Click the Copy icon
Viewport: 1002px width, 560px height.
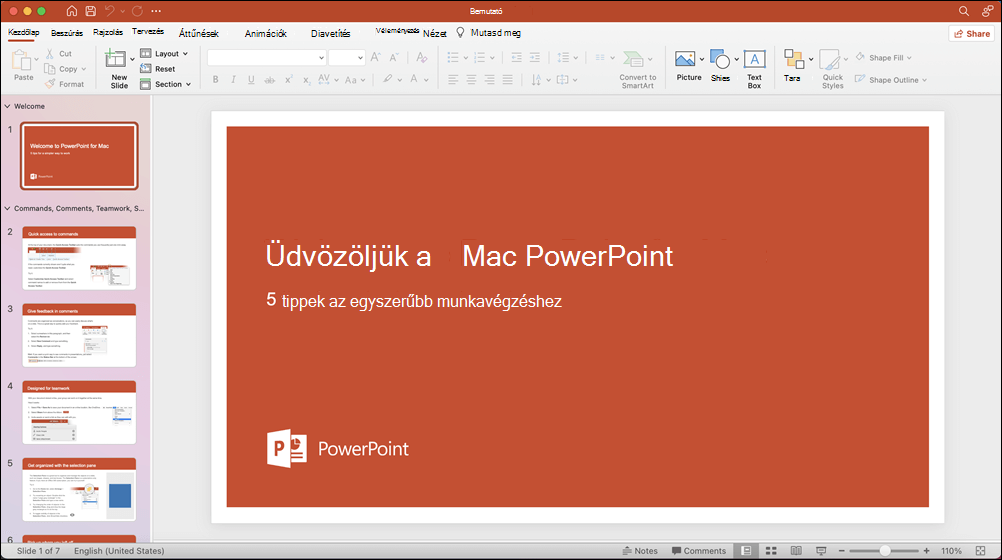[x=50, y=69]
